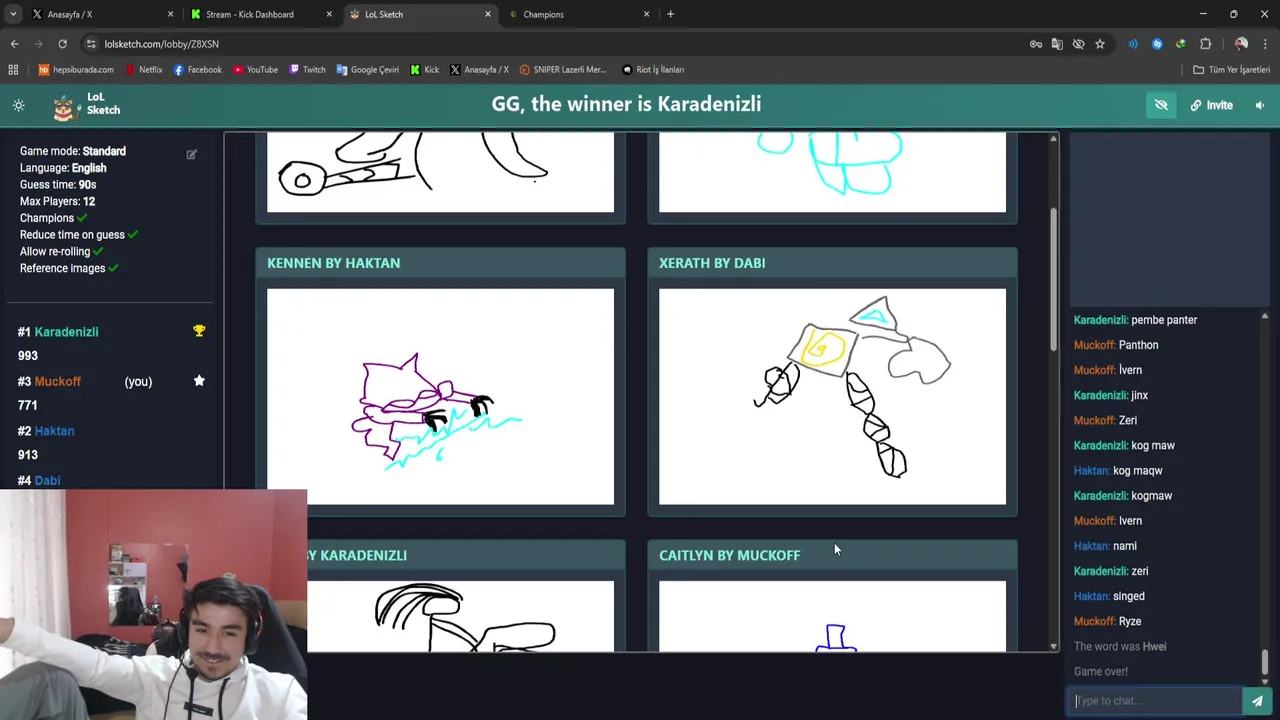Go back with the browser back arrow
The width and height of the screenshot is (1280, 720).
[14, 44]
